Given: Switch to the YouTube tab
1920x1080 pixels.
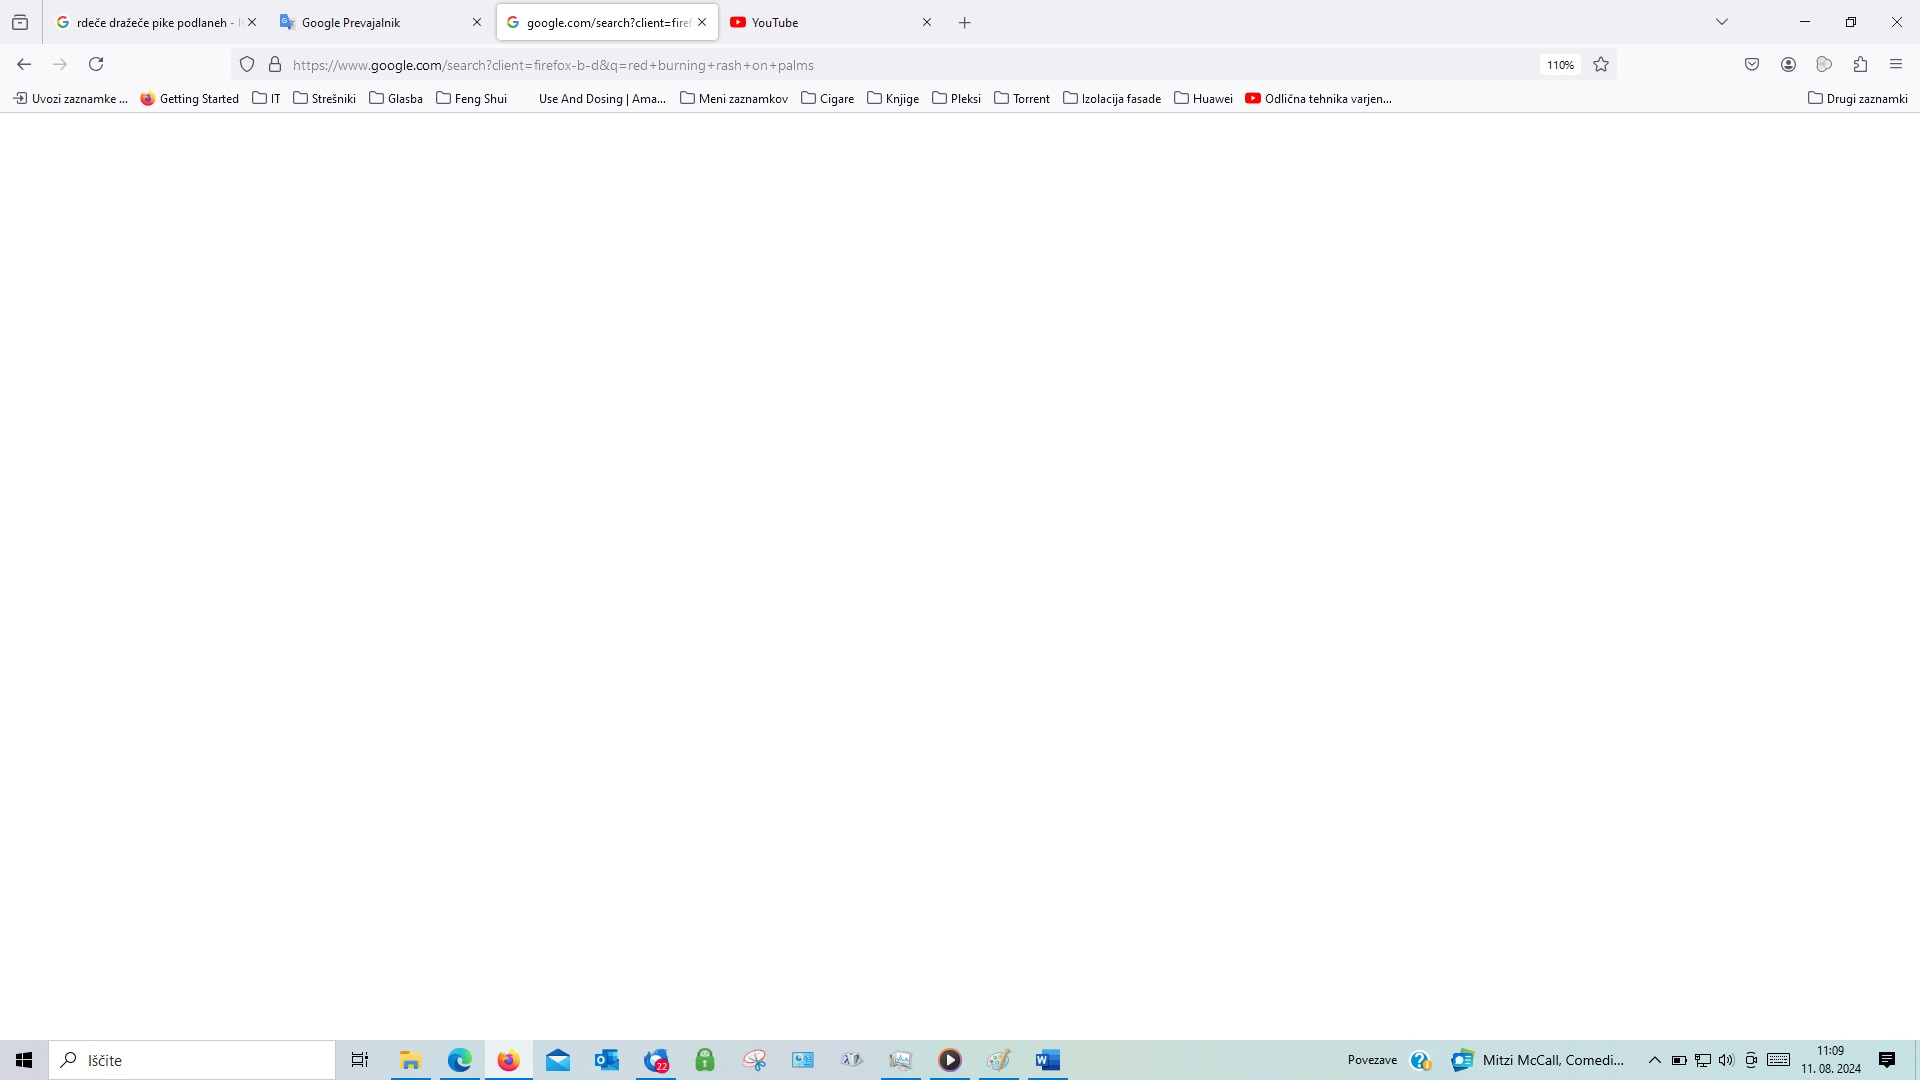Looking at the screenshot, I should pos(820,22).
